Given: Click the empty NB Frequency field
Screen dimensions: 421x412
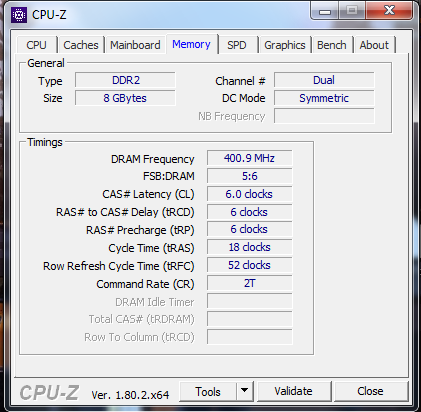Looking at the screenshot, I should 324,116.
